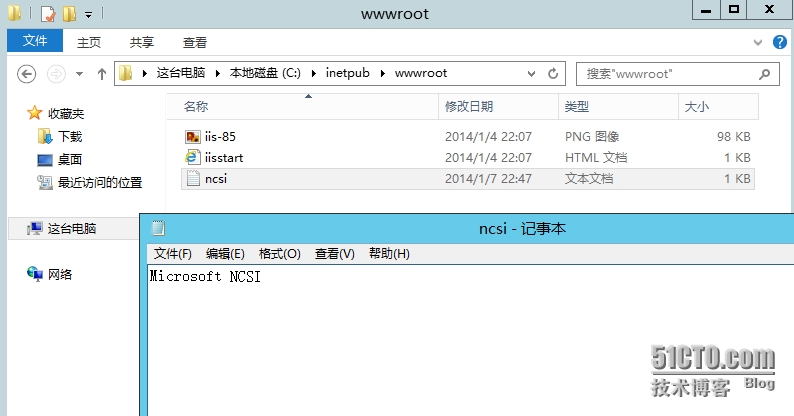Click the HTML 文档 type cell
Viewport: 794px width, 416px height.
(x=596, y=158)
